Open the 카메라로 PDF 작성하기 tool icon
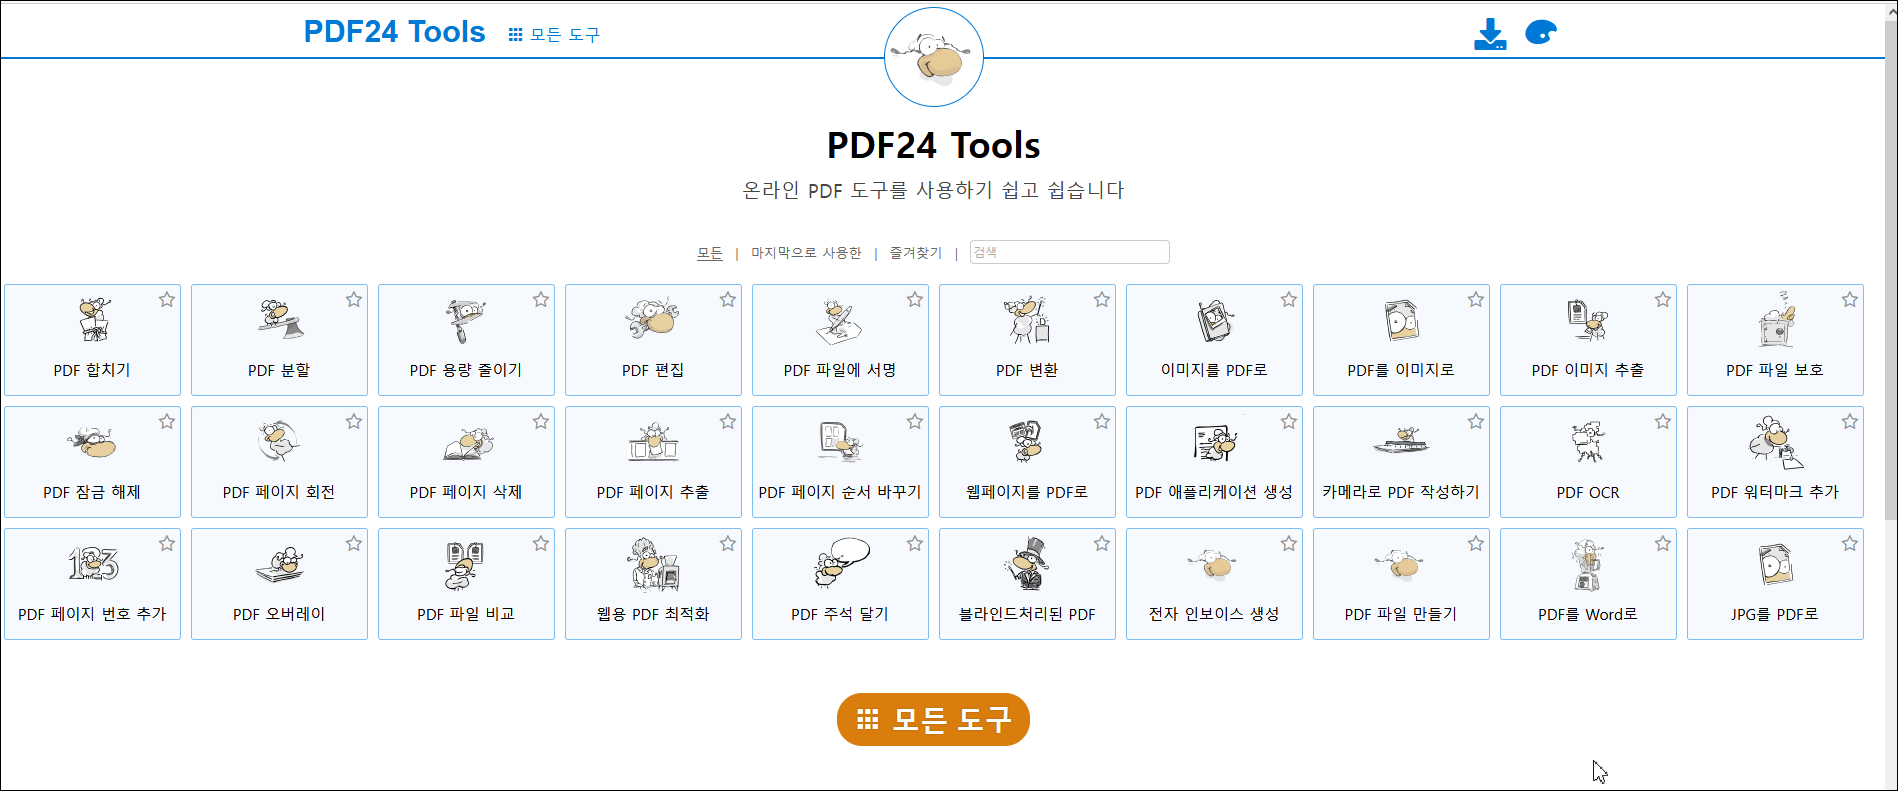The image size is (1898, 791). tap(1401, 442)
